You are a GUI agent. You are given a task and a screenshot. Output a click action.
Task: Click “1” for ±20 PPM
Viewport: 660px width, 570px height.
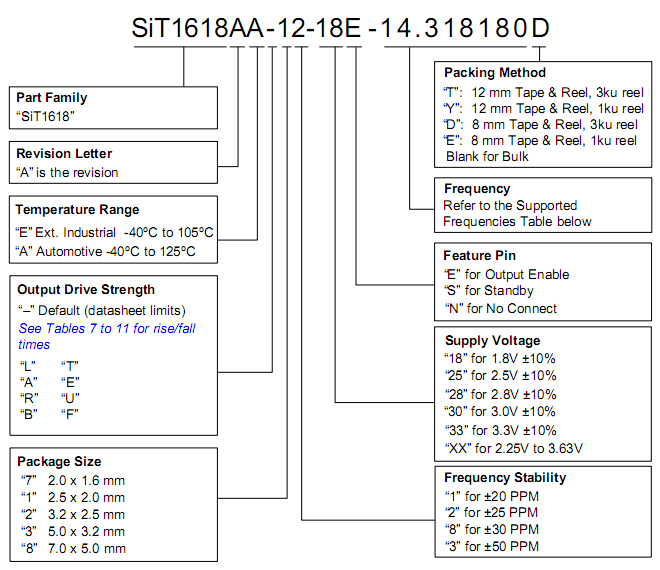point(492,496)
